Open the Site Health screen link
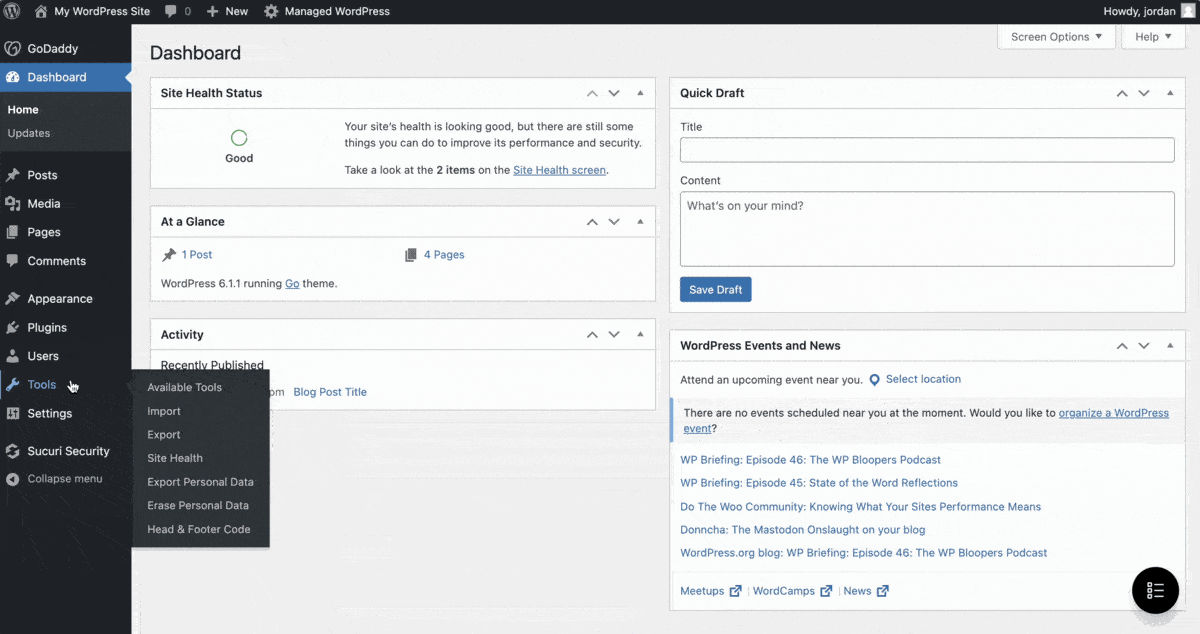1200x634 pixels. tap(559, 170)
